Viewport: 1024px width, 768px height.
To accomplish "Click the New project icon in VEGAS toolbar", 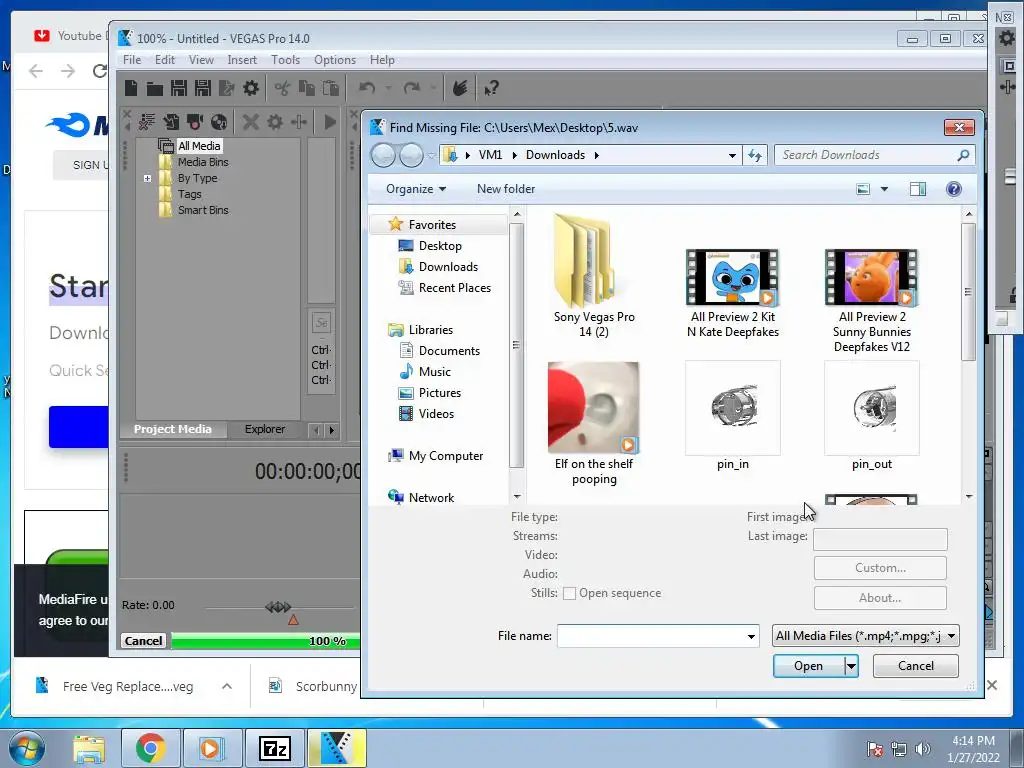I will (131, 88).
